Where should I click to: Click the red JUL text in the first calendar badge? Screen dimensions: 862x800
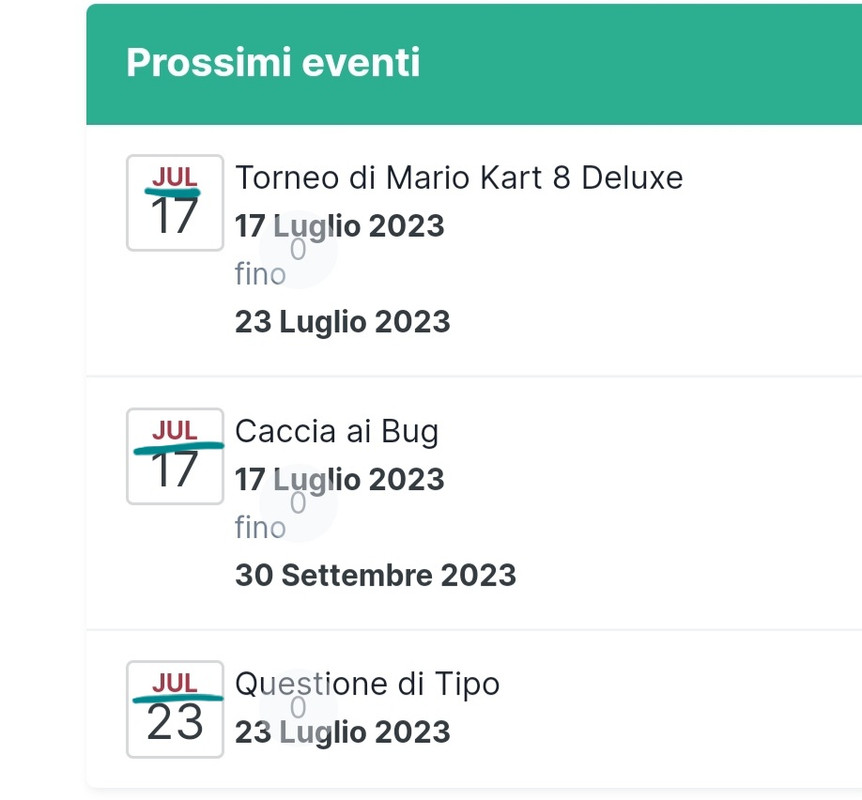pyautogui.click(x=175, y=177)
